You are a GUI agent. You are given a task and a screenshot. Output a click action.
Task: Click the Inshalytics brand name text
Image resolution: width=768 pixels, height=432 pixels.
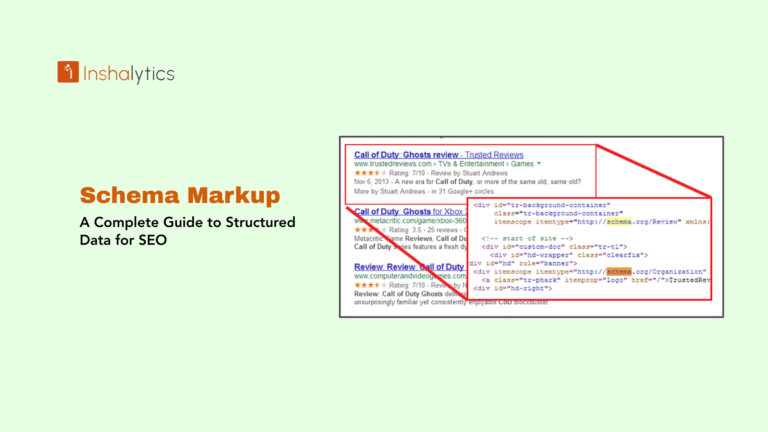click(129, 74)
